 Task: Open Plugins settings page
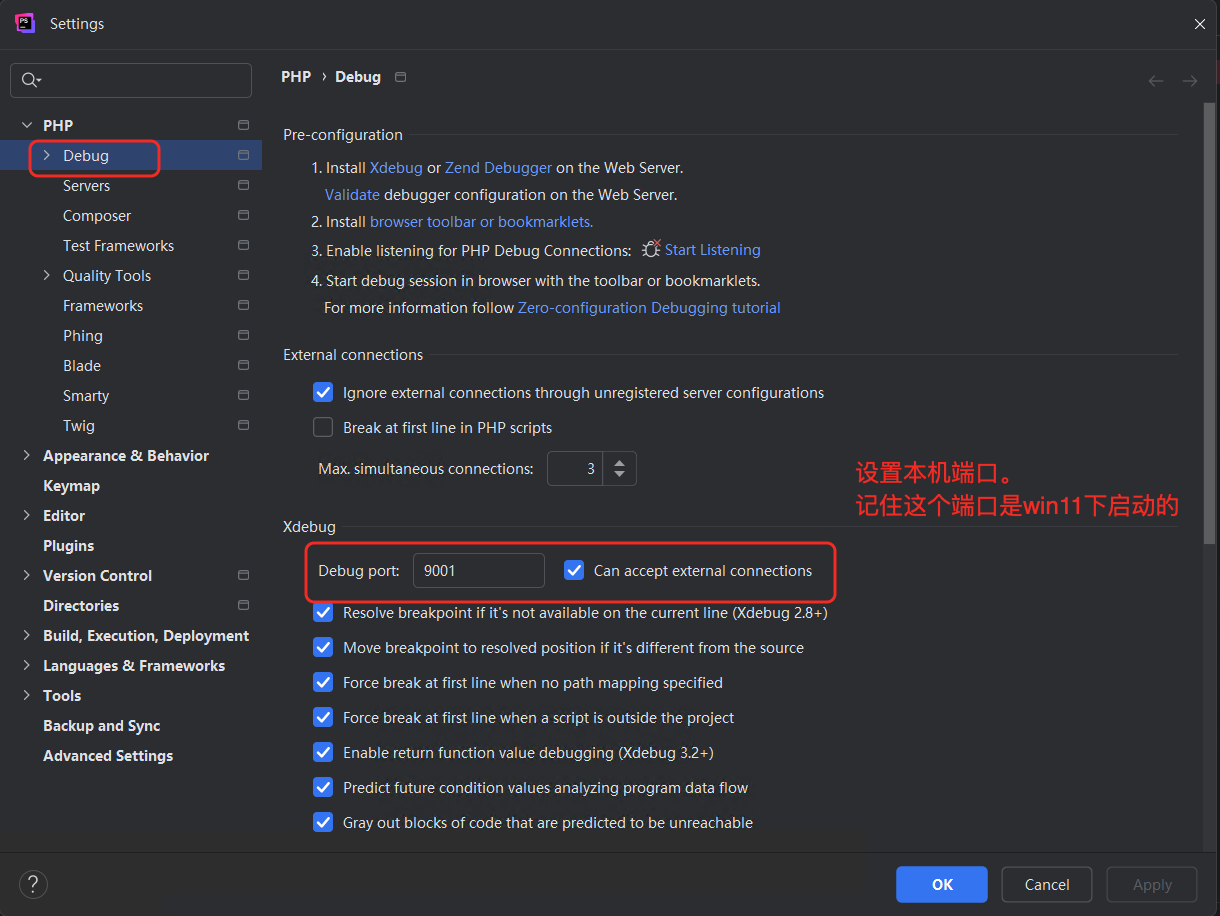pos(68,545)
